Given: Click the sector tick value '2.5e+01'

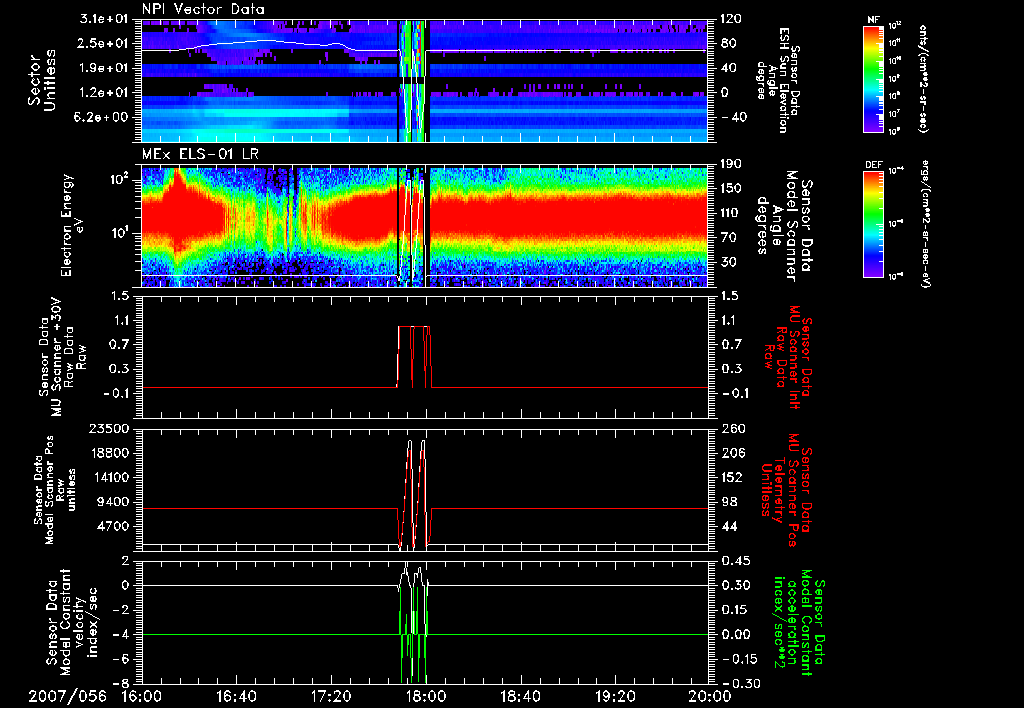Looking at the screenshot, I should [x=104, y=44].
